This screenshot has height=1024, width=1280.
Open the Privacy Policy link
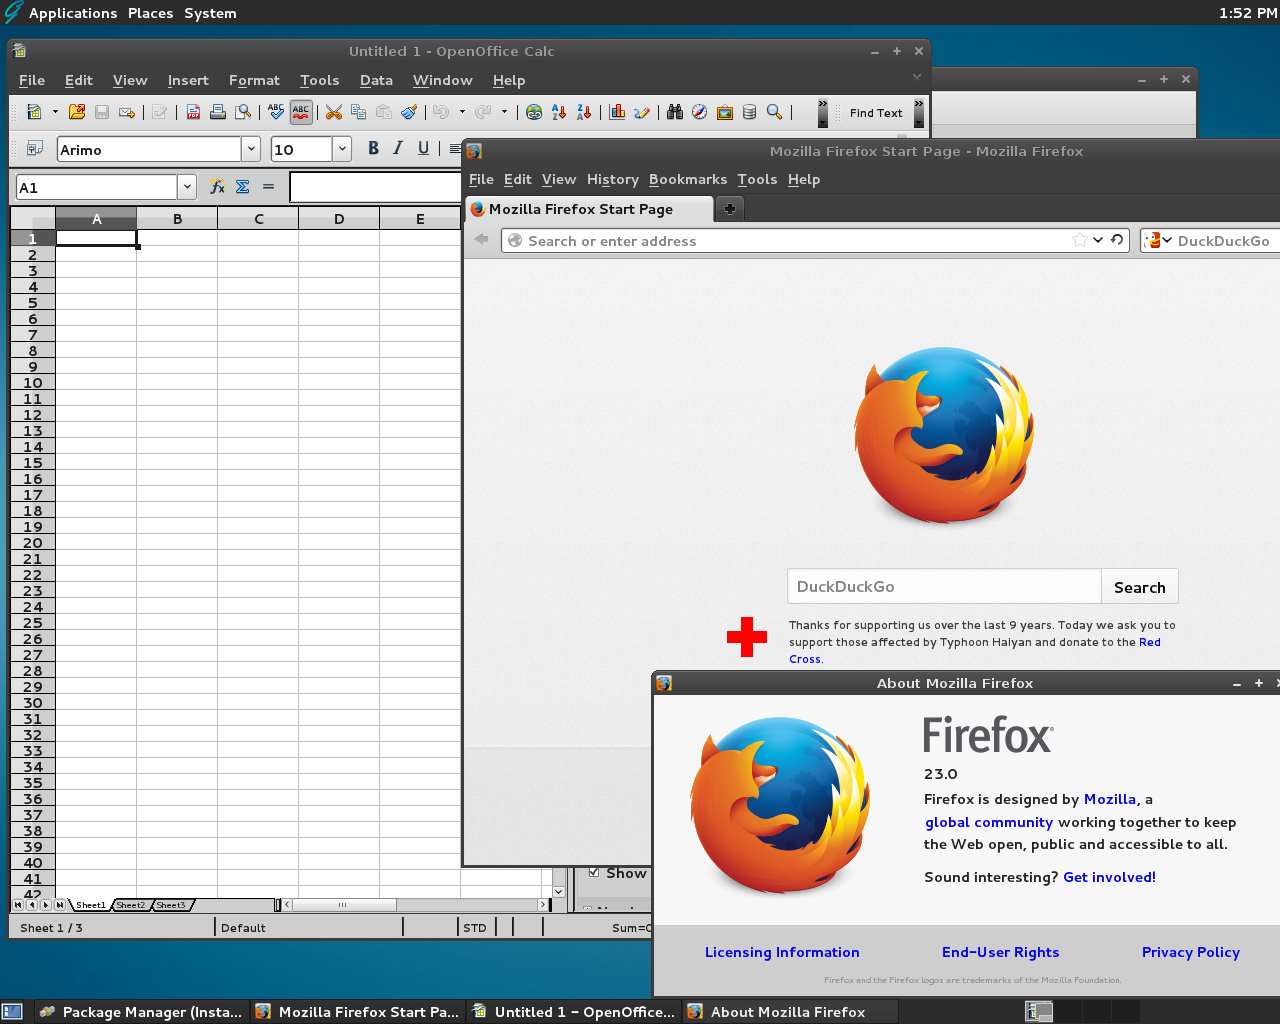click(1191, 952)
